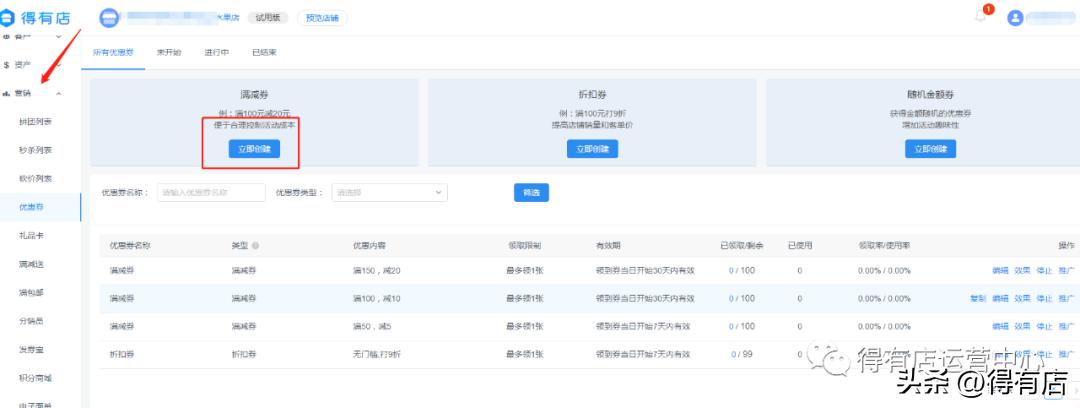Open the user account avatar

click(1015, 18)
